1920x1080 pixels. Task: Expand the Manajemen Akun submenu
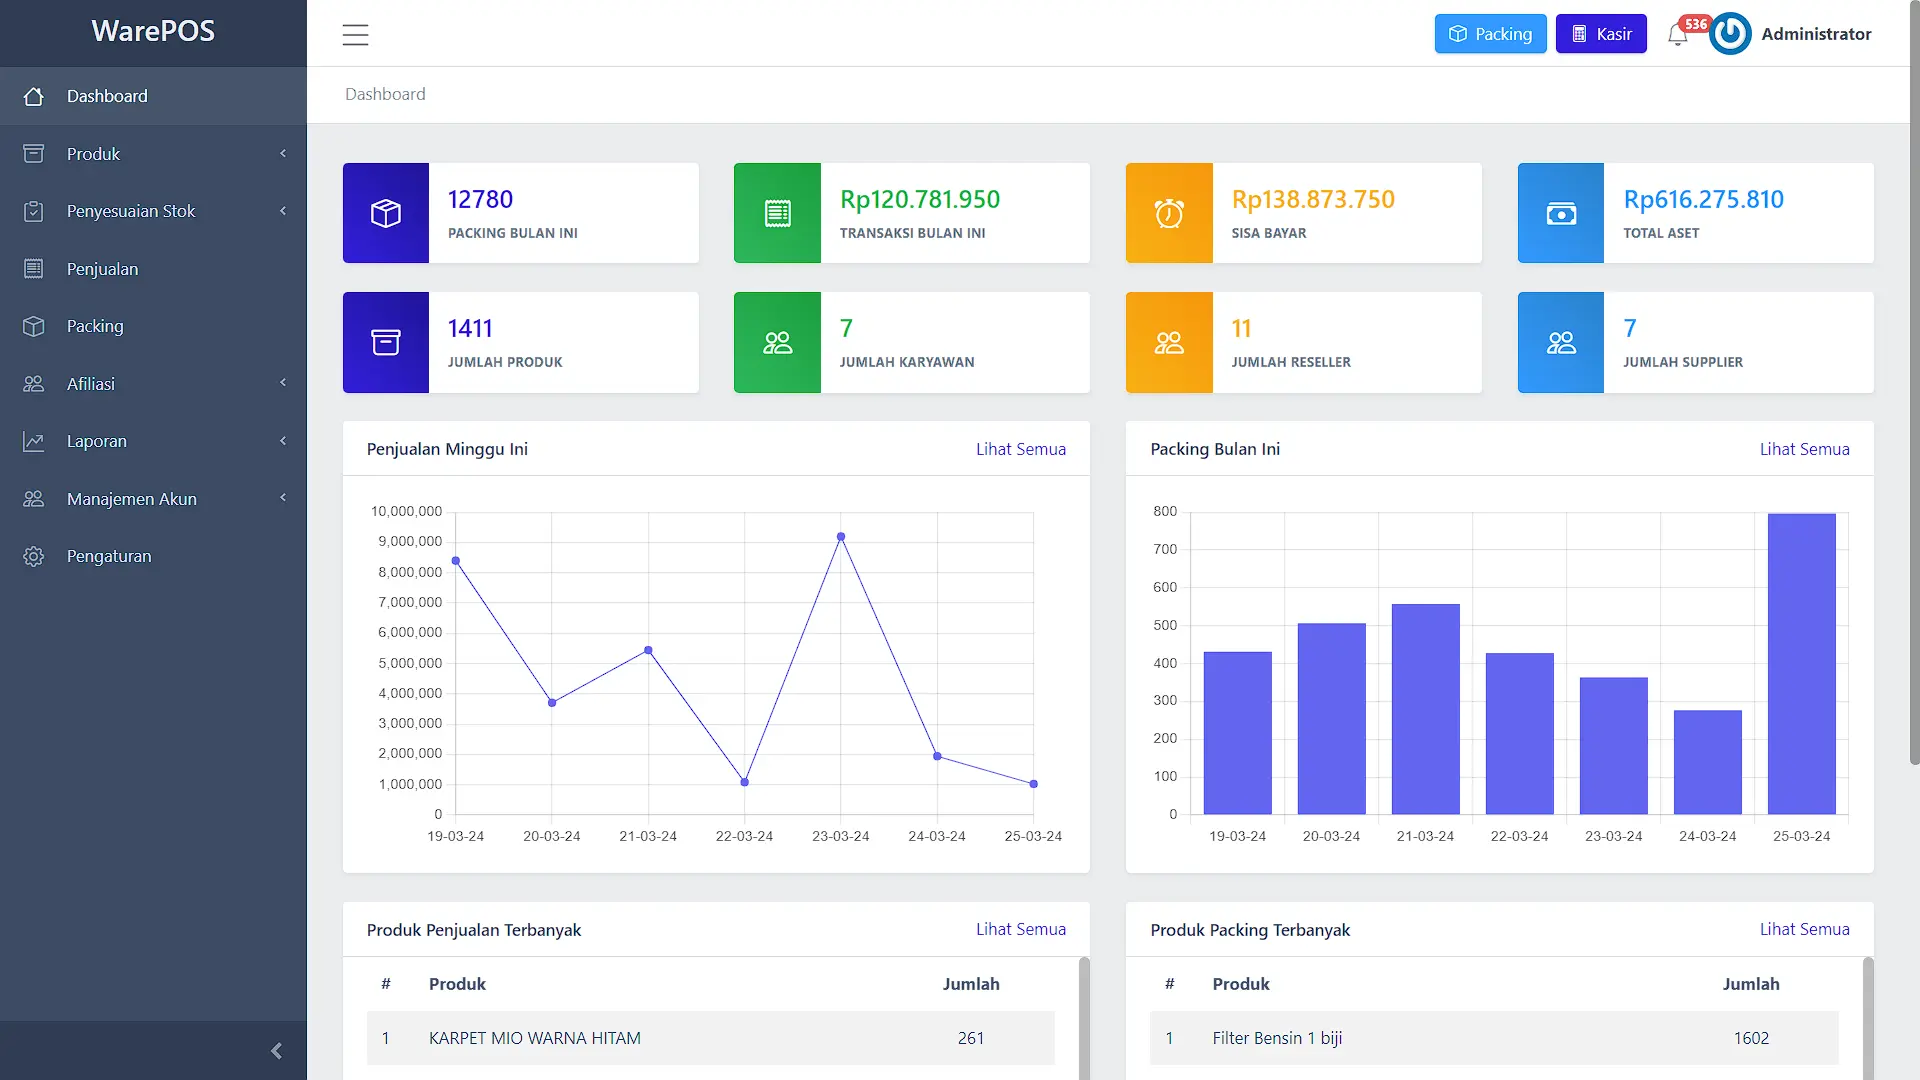(x=153, y=499)
